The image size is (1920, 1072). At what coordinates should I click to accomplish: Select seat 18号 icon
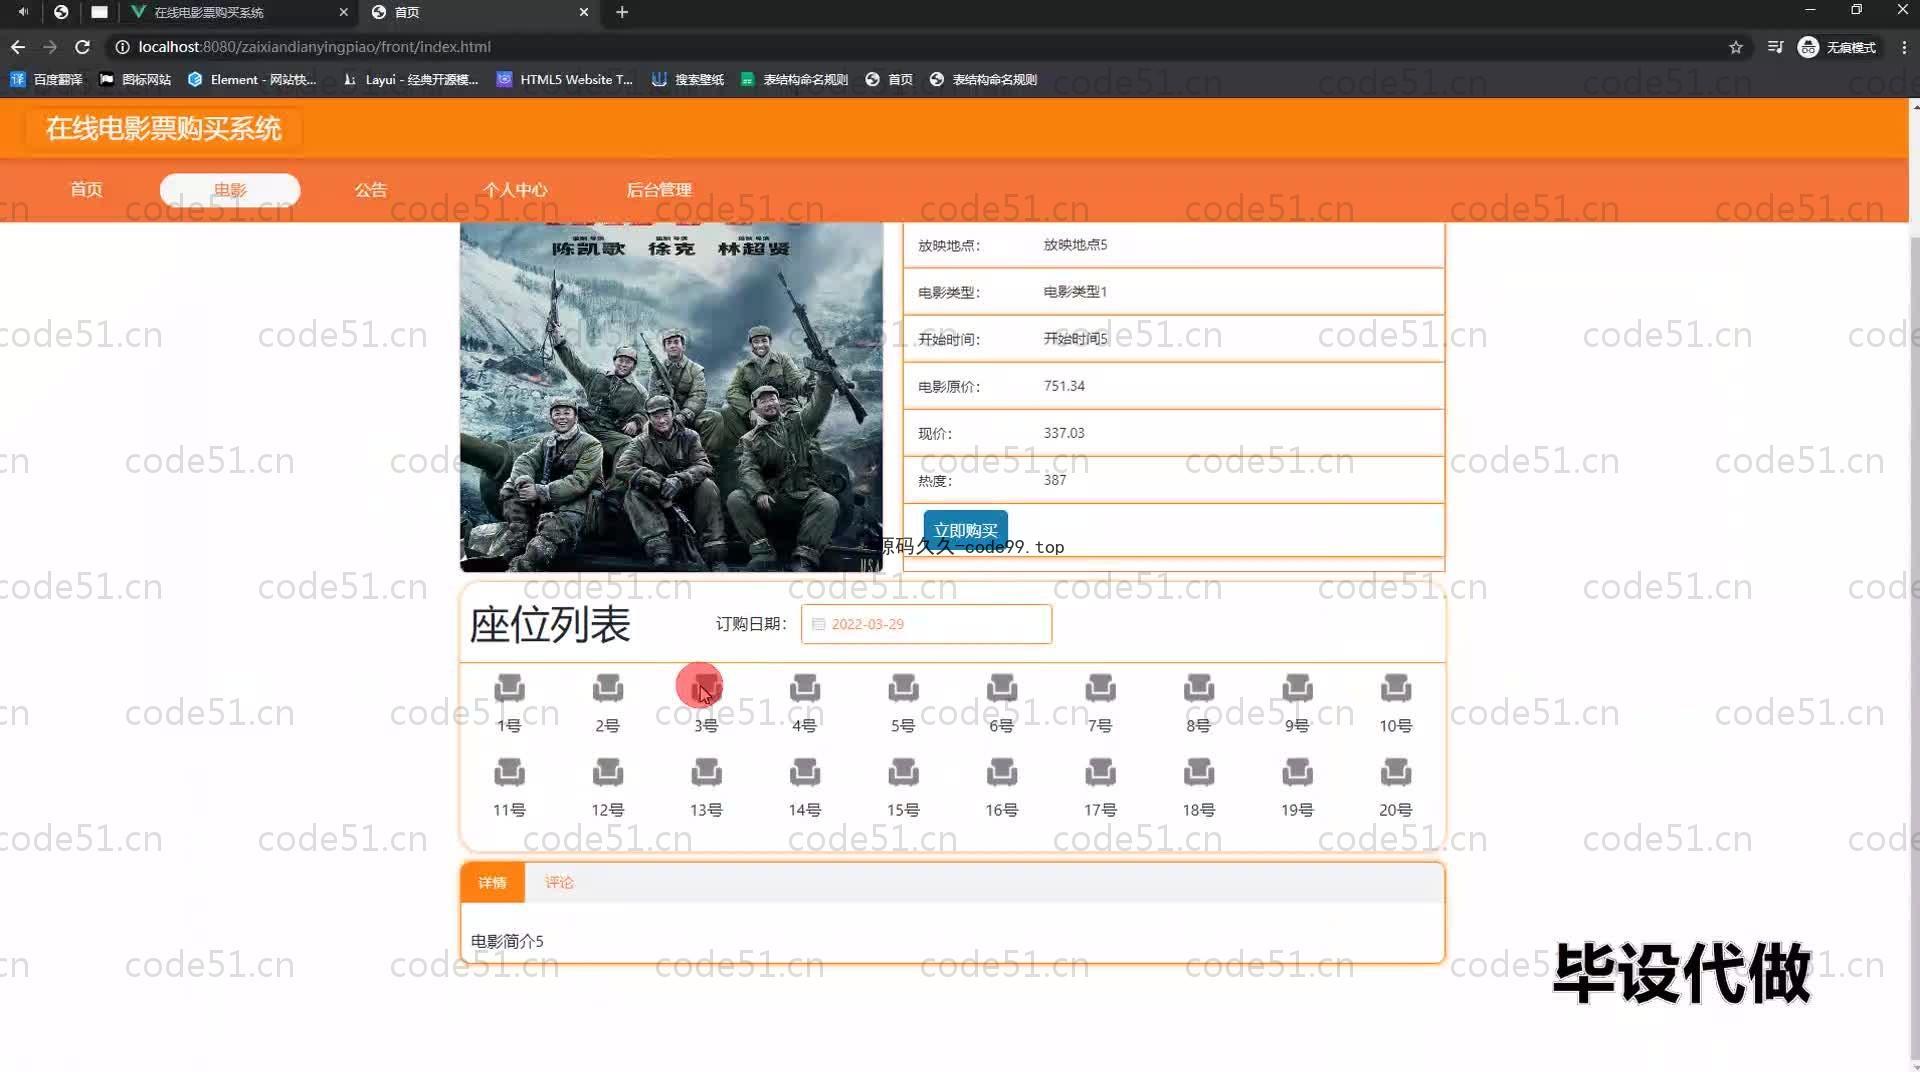click(x=1198, y=772)
